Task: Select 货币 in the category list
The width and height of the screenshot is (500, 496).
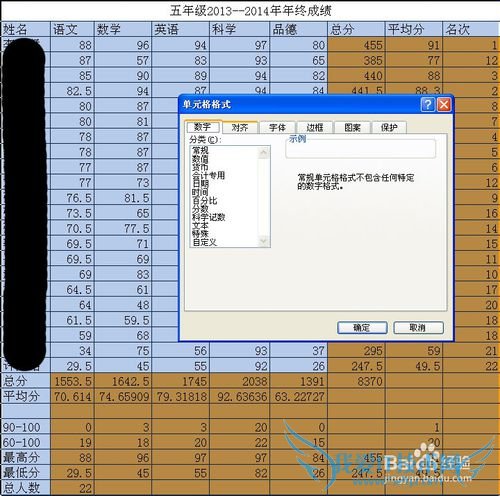Action: tap(200, 167)
